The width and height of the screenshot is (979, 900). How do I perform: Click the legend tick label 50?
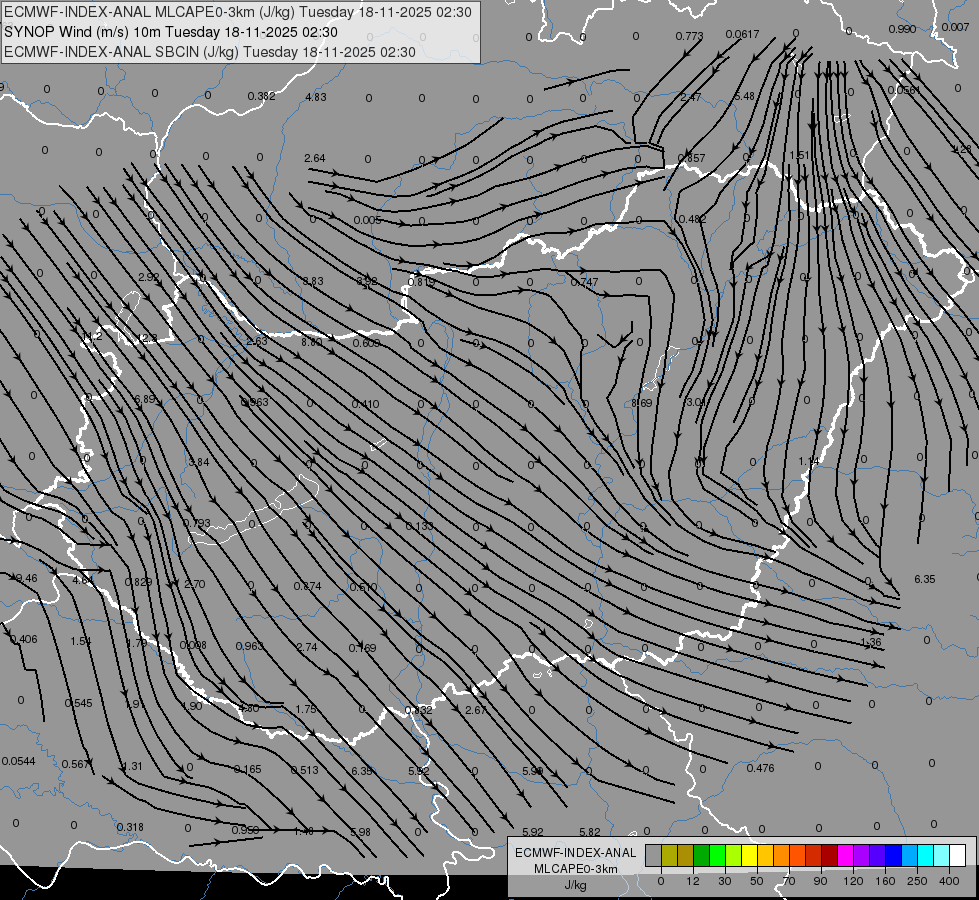[756, 881]
